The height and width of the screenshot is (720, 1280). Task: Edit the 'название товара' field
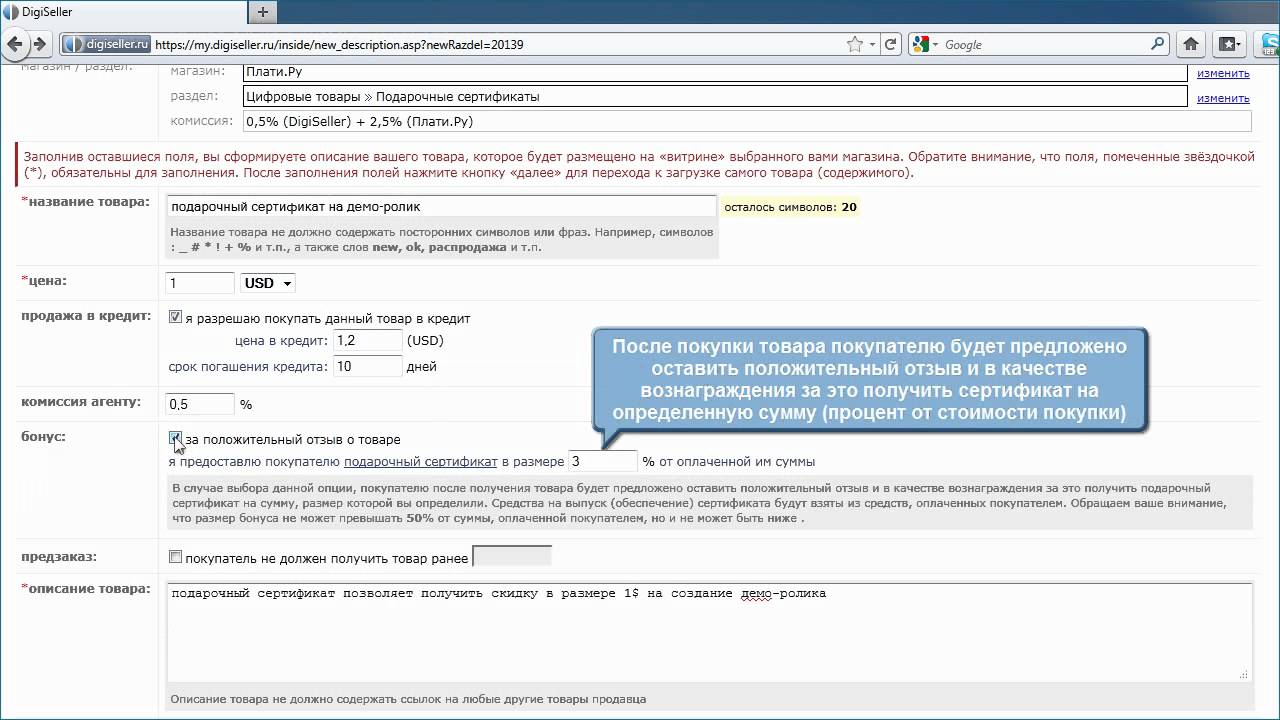(441, 207)
